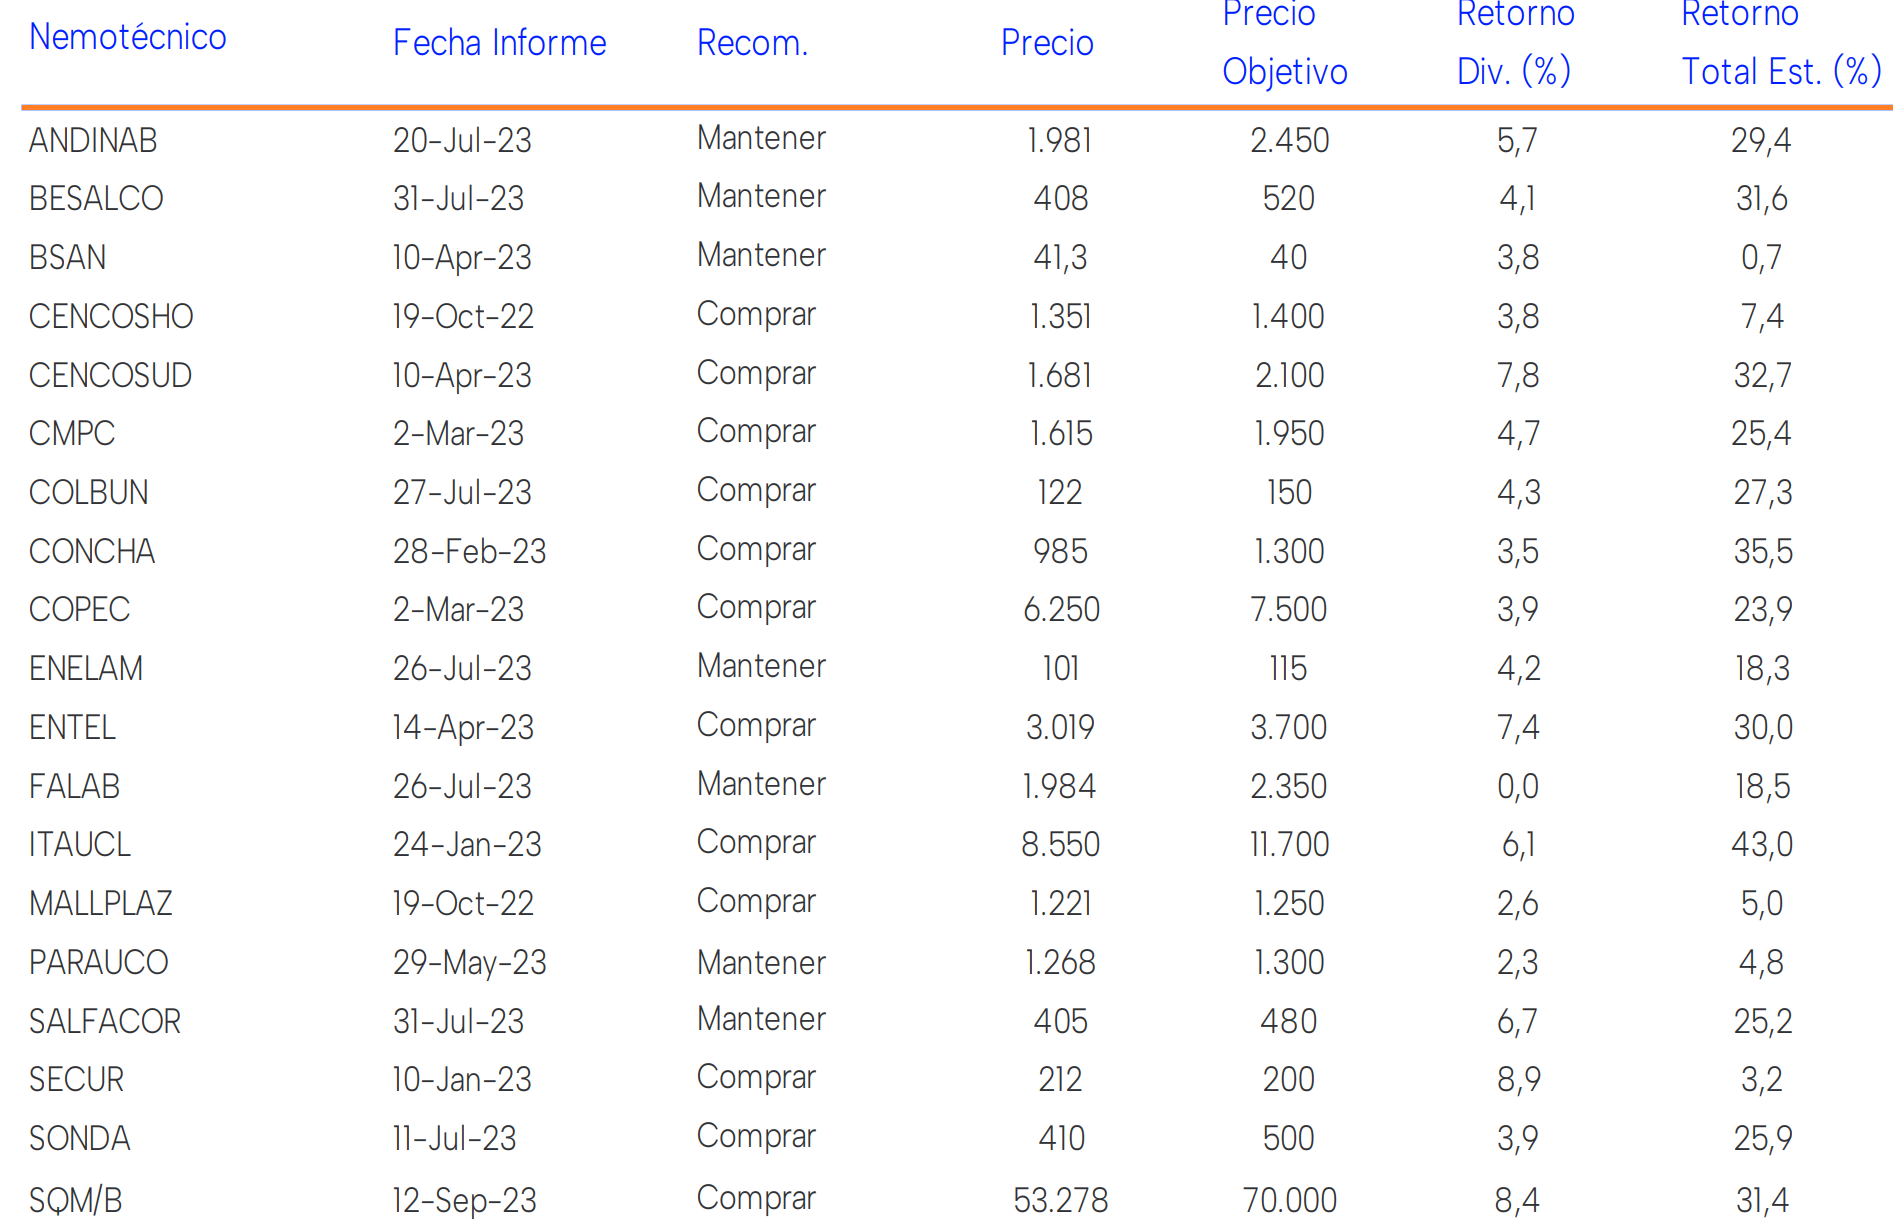Select the CENCOSUD row ticker
The height and width of the screenshot is (1222, 1893).
pyautogui.click(x=110, y=375)
